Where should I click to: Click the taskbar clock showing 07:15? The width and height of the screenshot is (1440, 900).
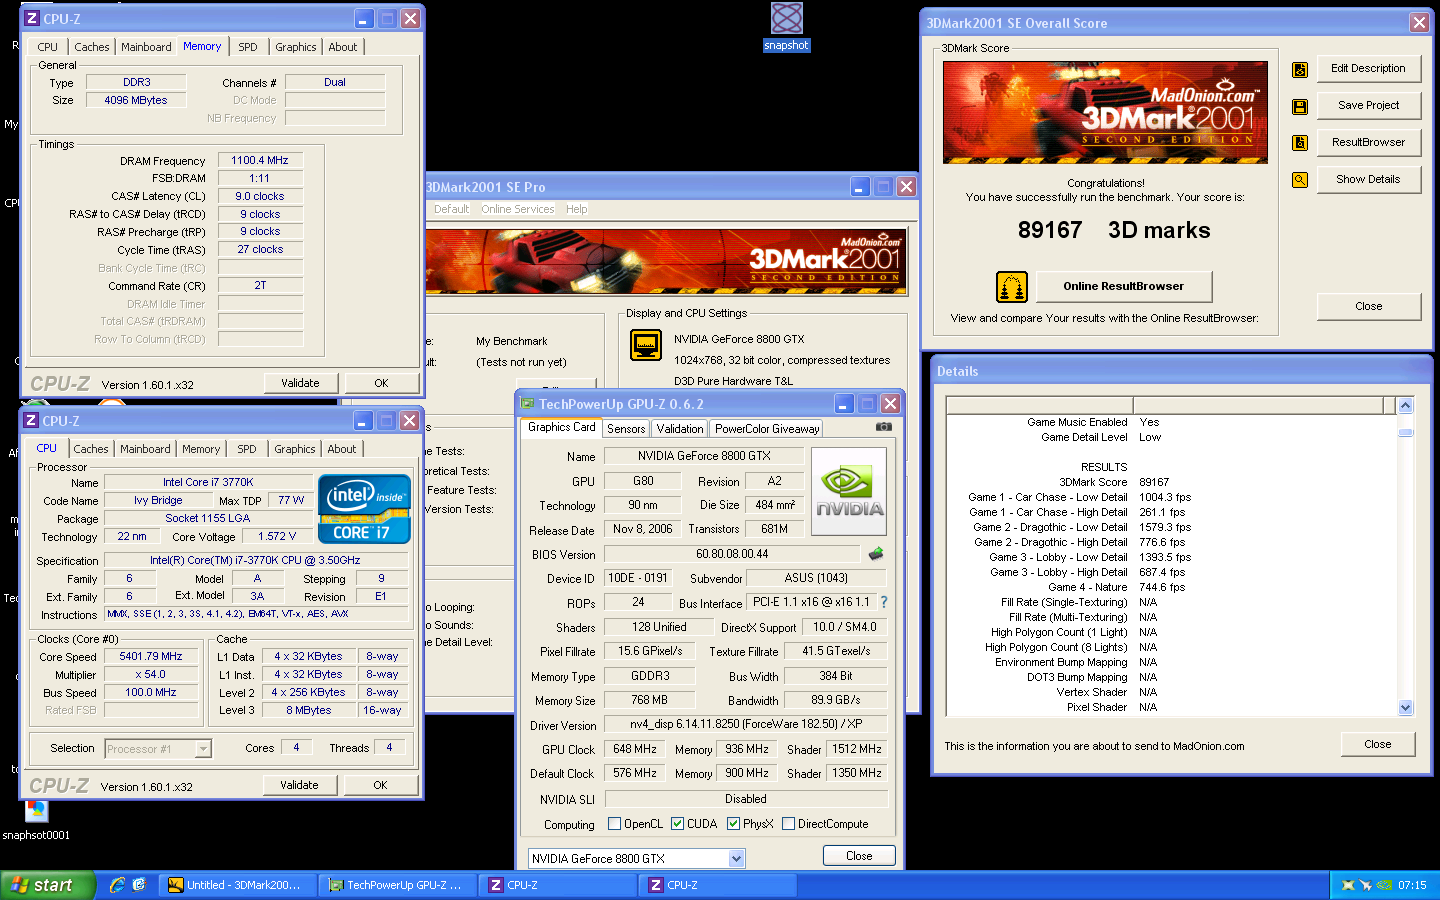1412,885
